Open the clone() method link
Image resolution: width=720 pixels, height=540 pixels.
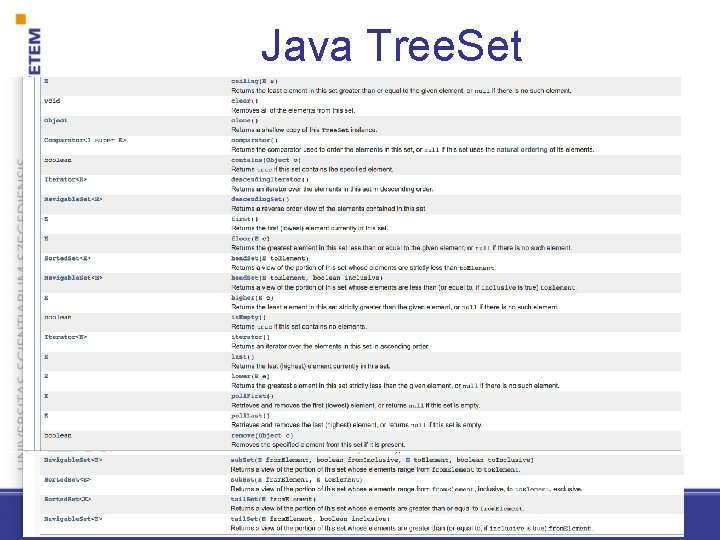click(x=244, y=121)
